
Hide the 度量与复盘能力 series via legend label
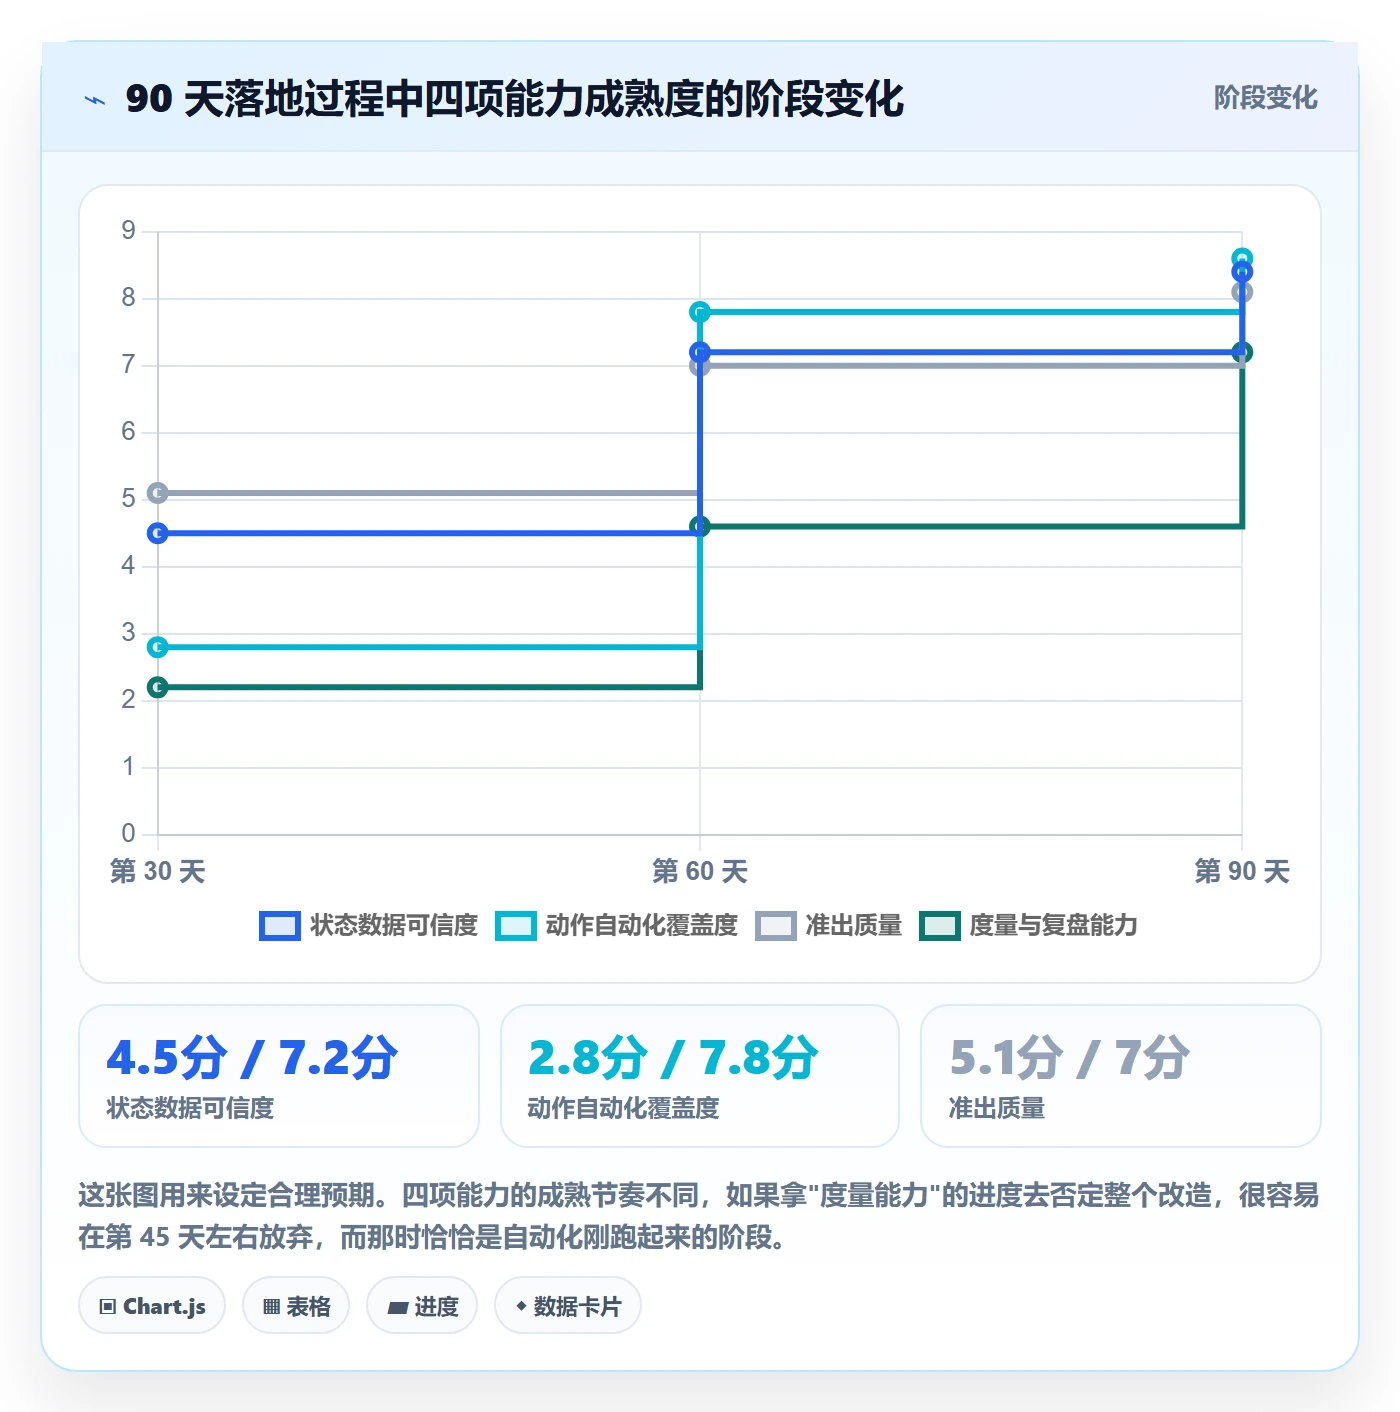click(1053, 926)
